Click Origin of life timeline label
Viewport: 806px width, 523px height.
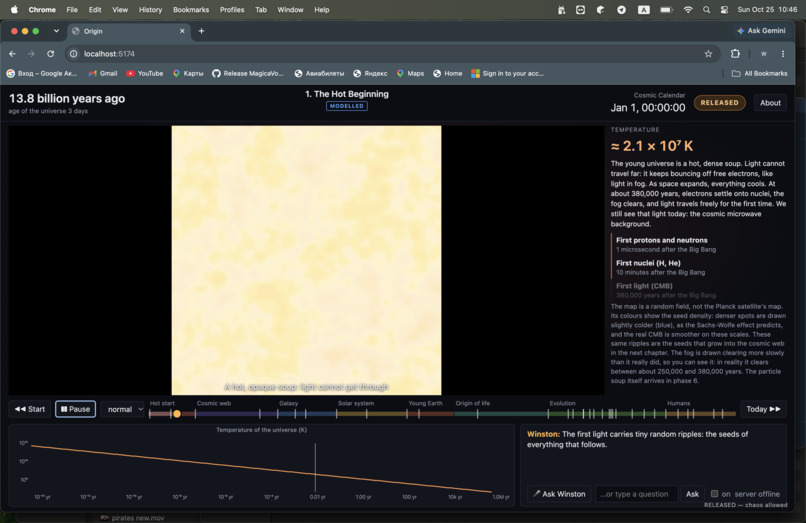point(472,403)
